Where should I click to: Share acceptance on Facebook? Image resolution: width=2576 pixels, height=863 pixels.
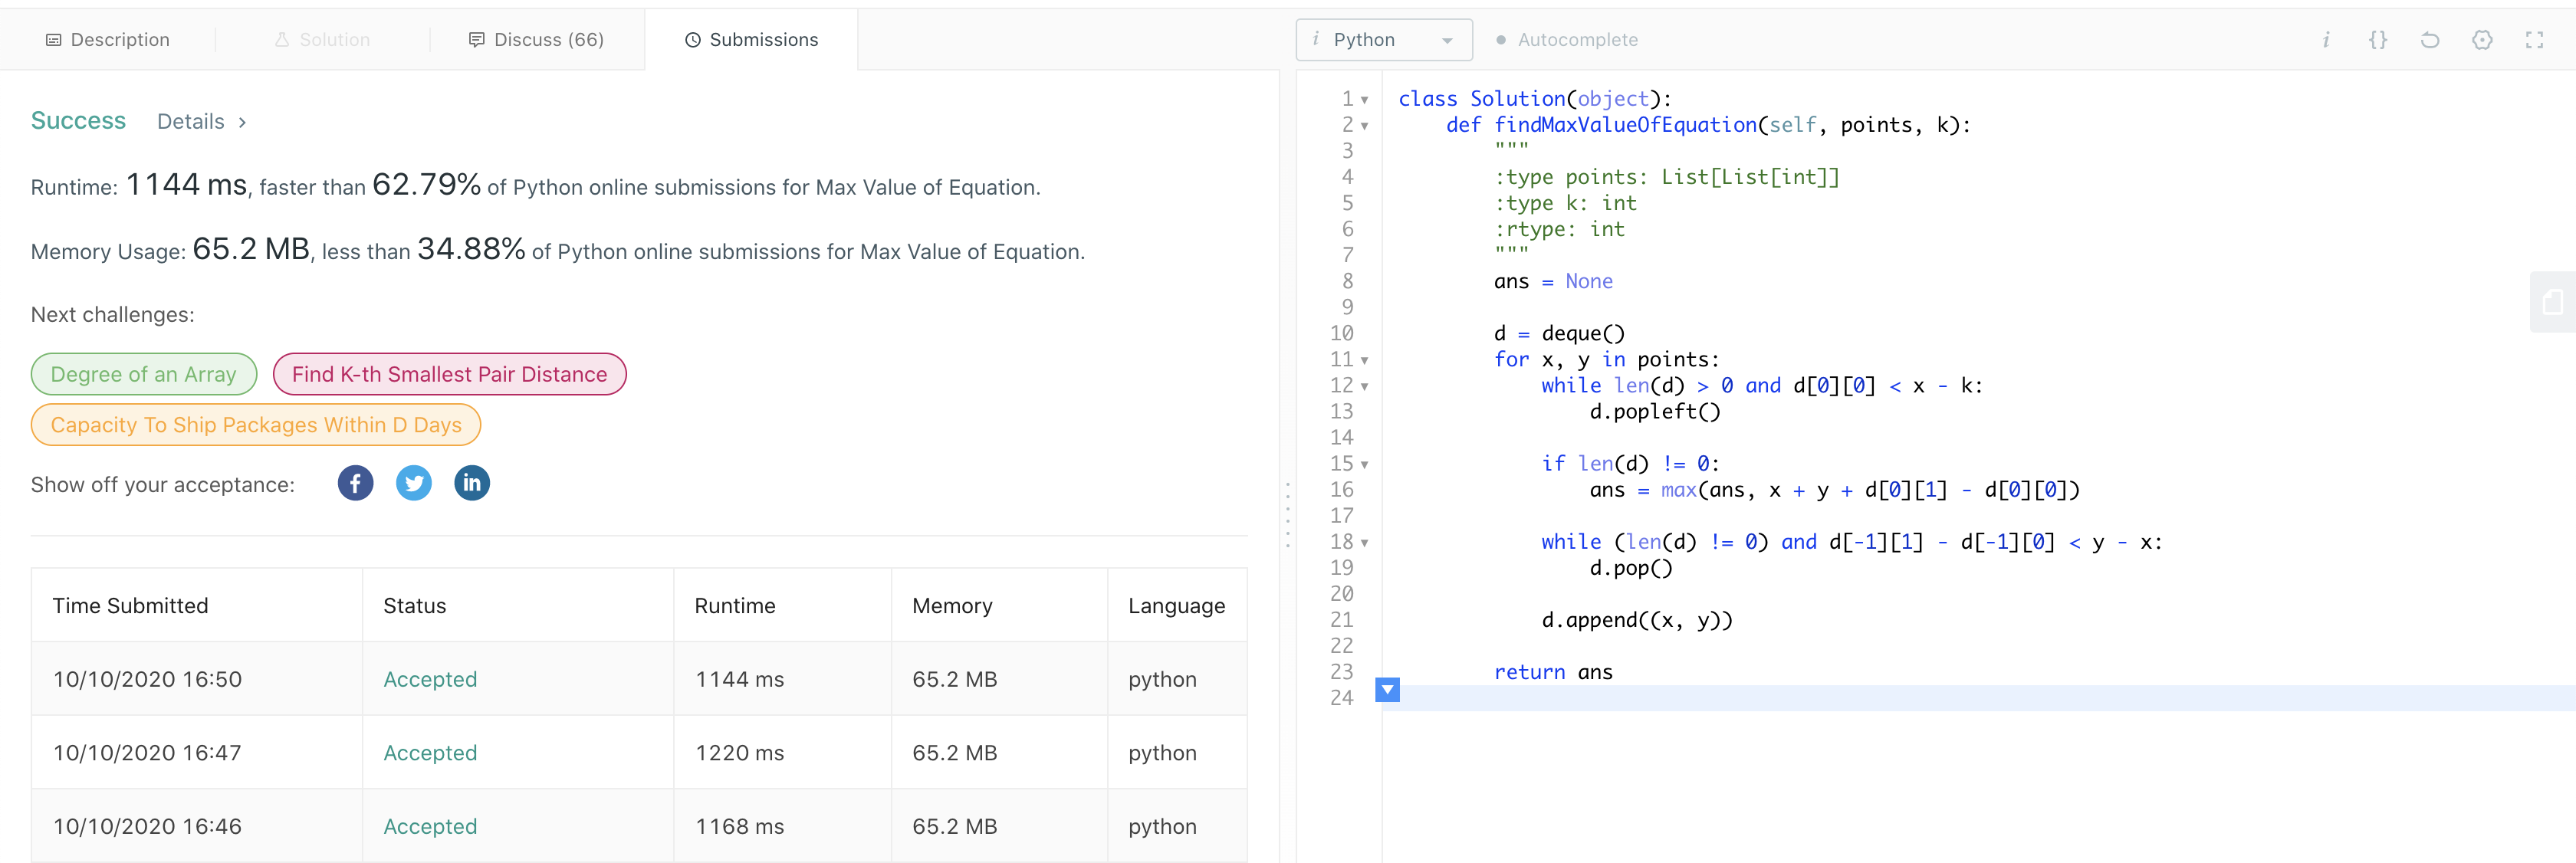click(x=355, y=483)
